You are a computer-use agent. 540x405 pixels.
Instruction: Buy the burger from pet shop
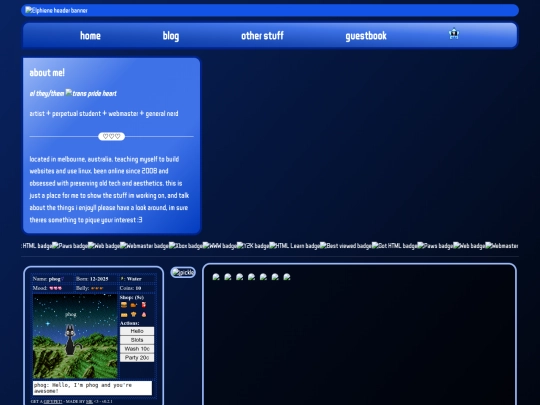click(124, 305)
